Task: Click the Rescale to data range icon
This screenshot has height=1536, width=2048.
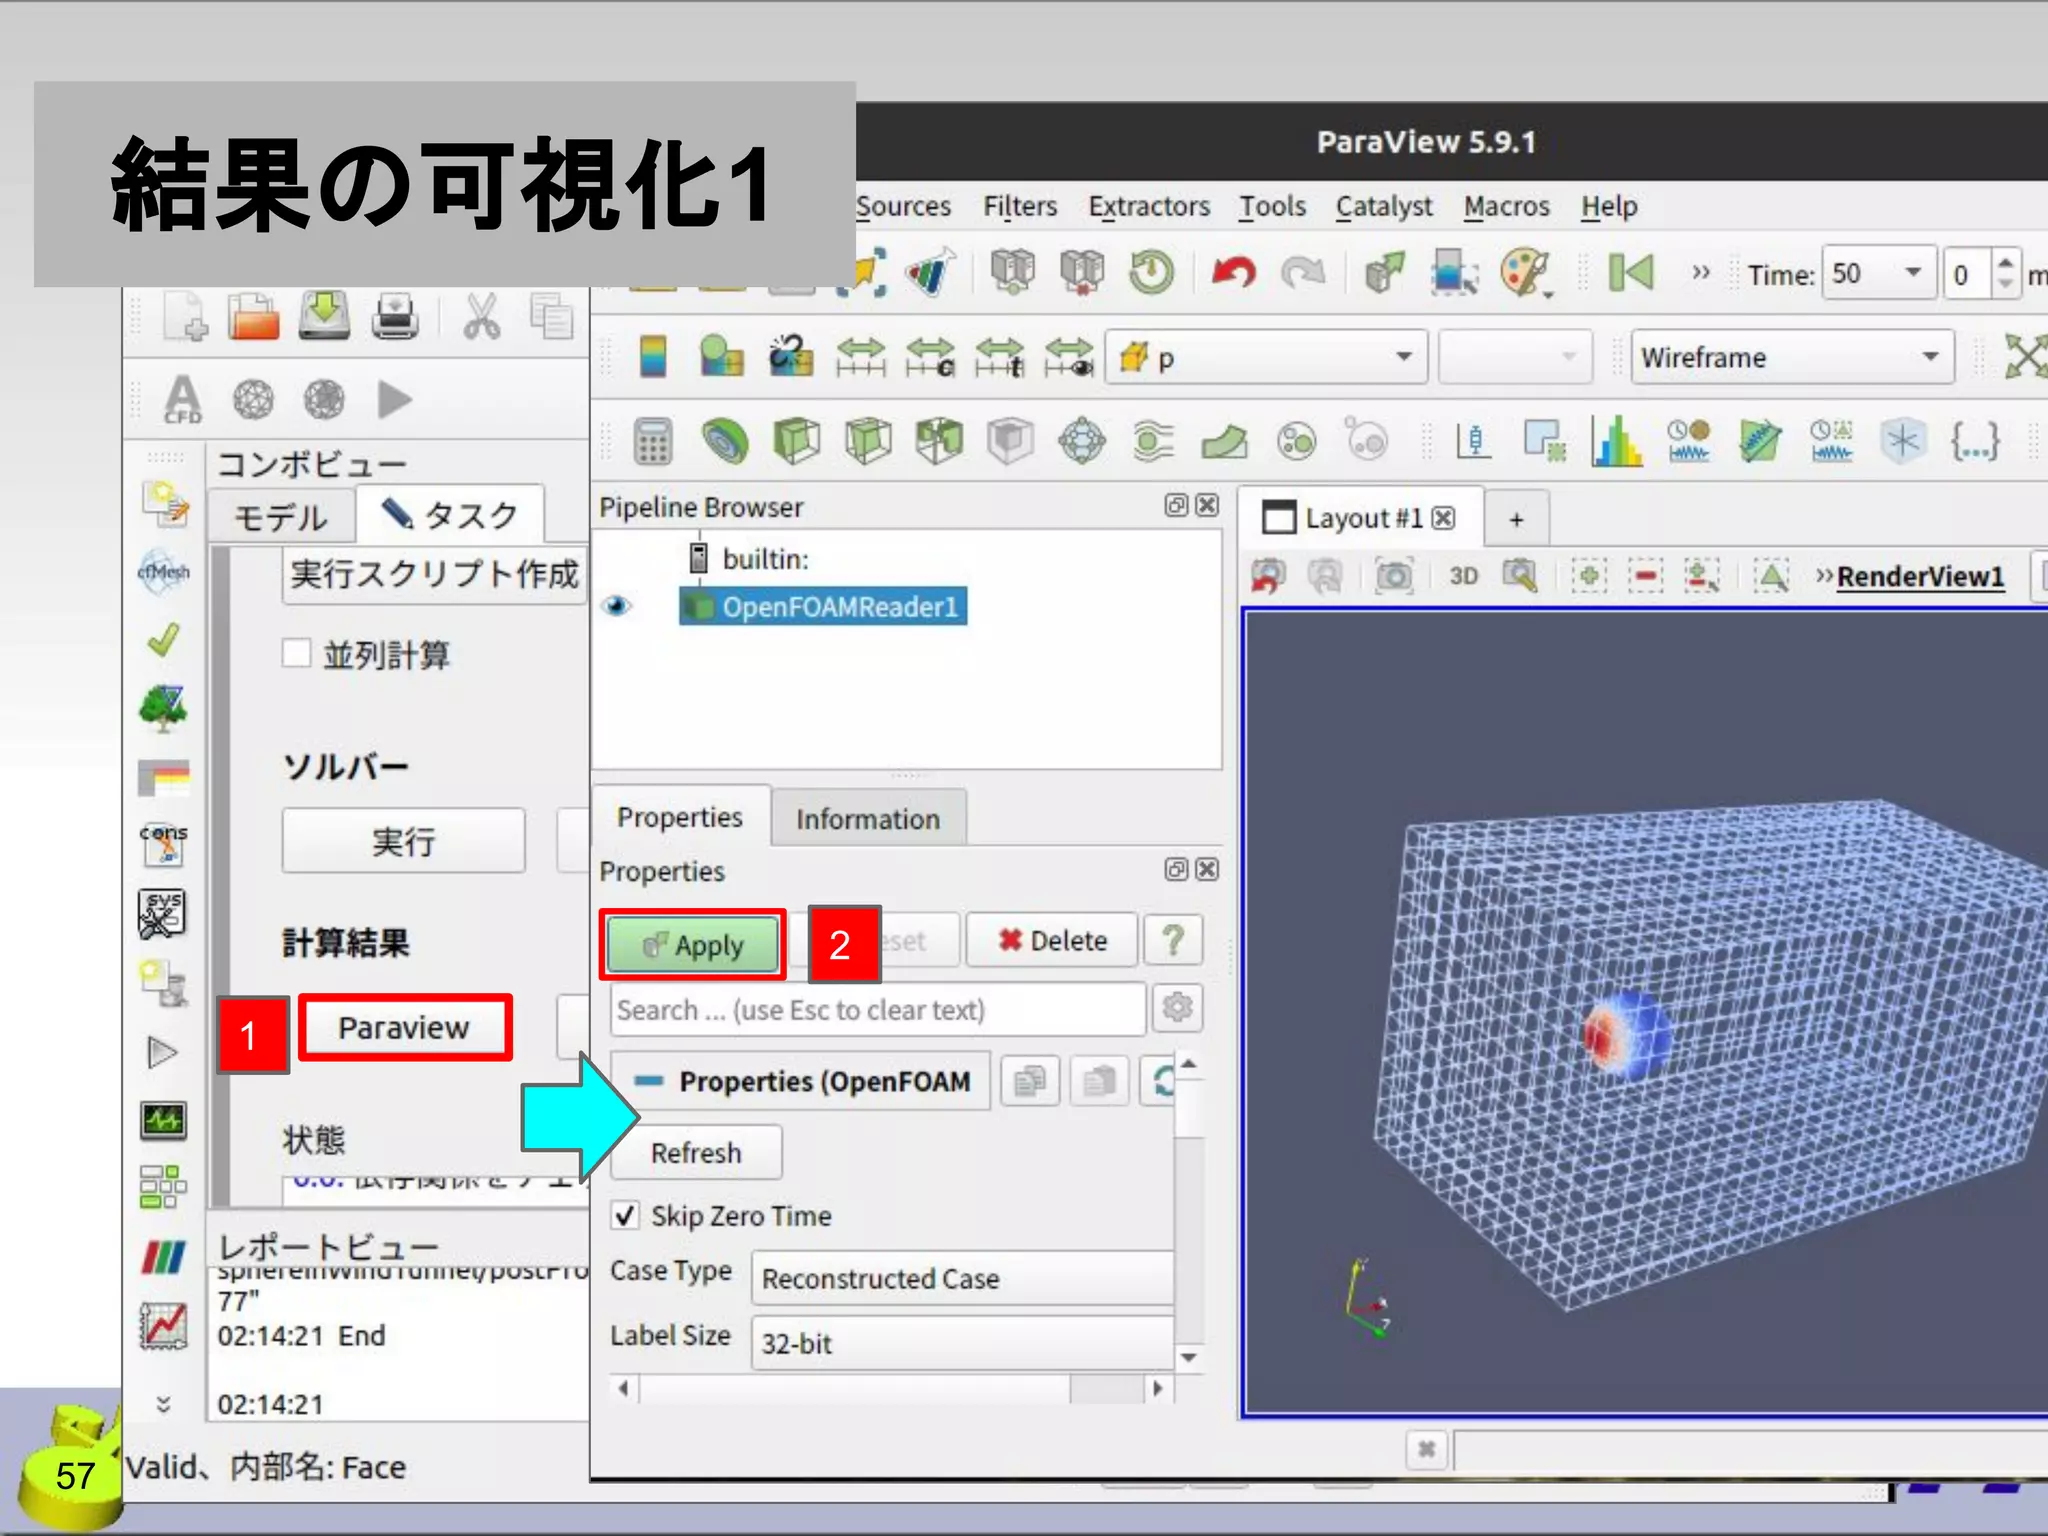Action: click(x=861, y=357)
